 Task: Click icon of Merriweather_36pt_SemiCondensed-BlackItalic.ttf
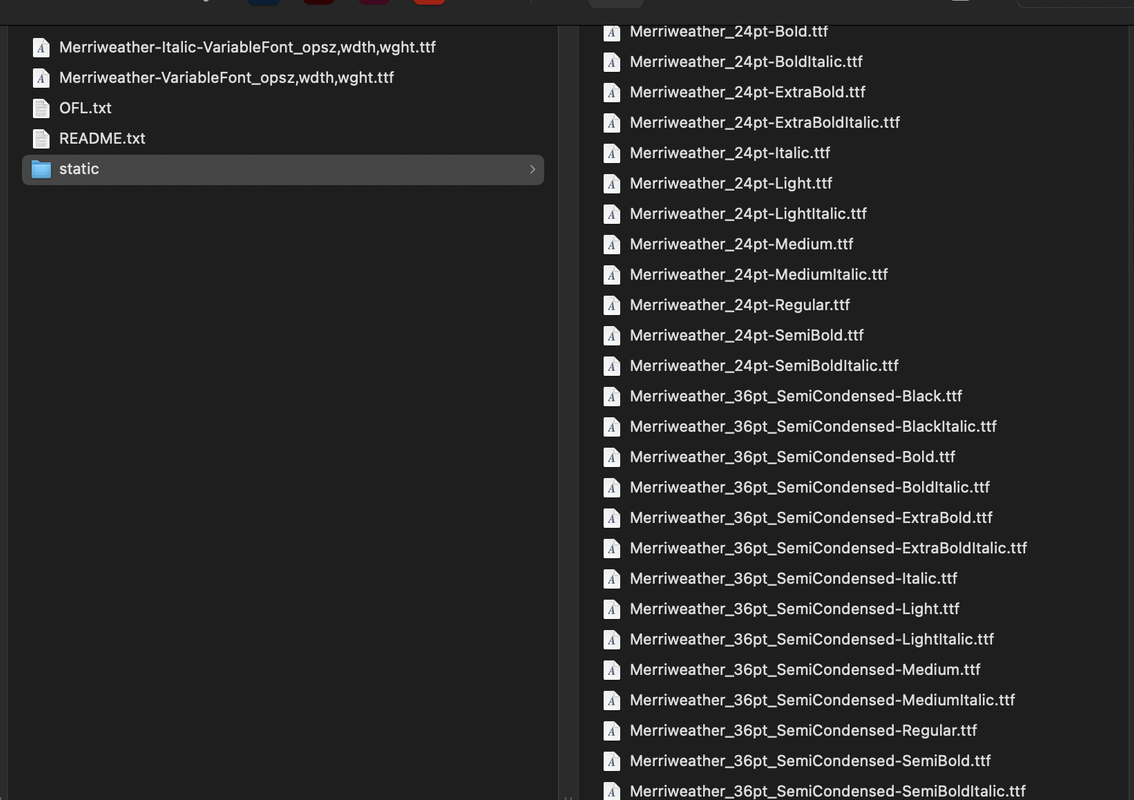612,427
